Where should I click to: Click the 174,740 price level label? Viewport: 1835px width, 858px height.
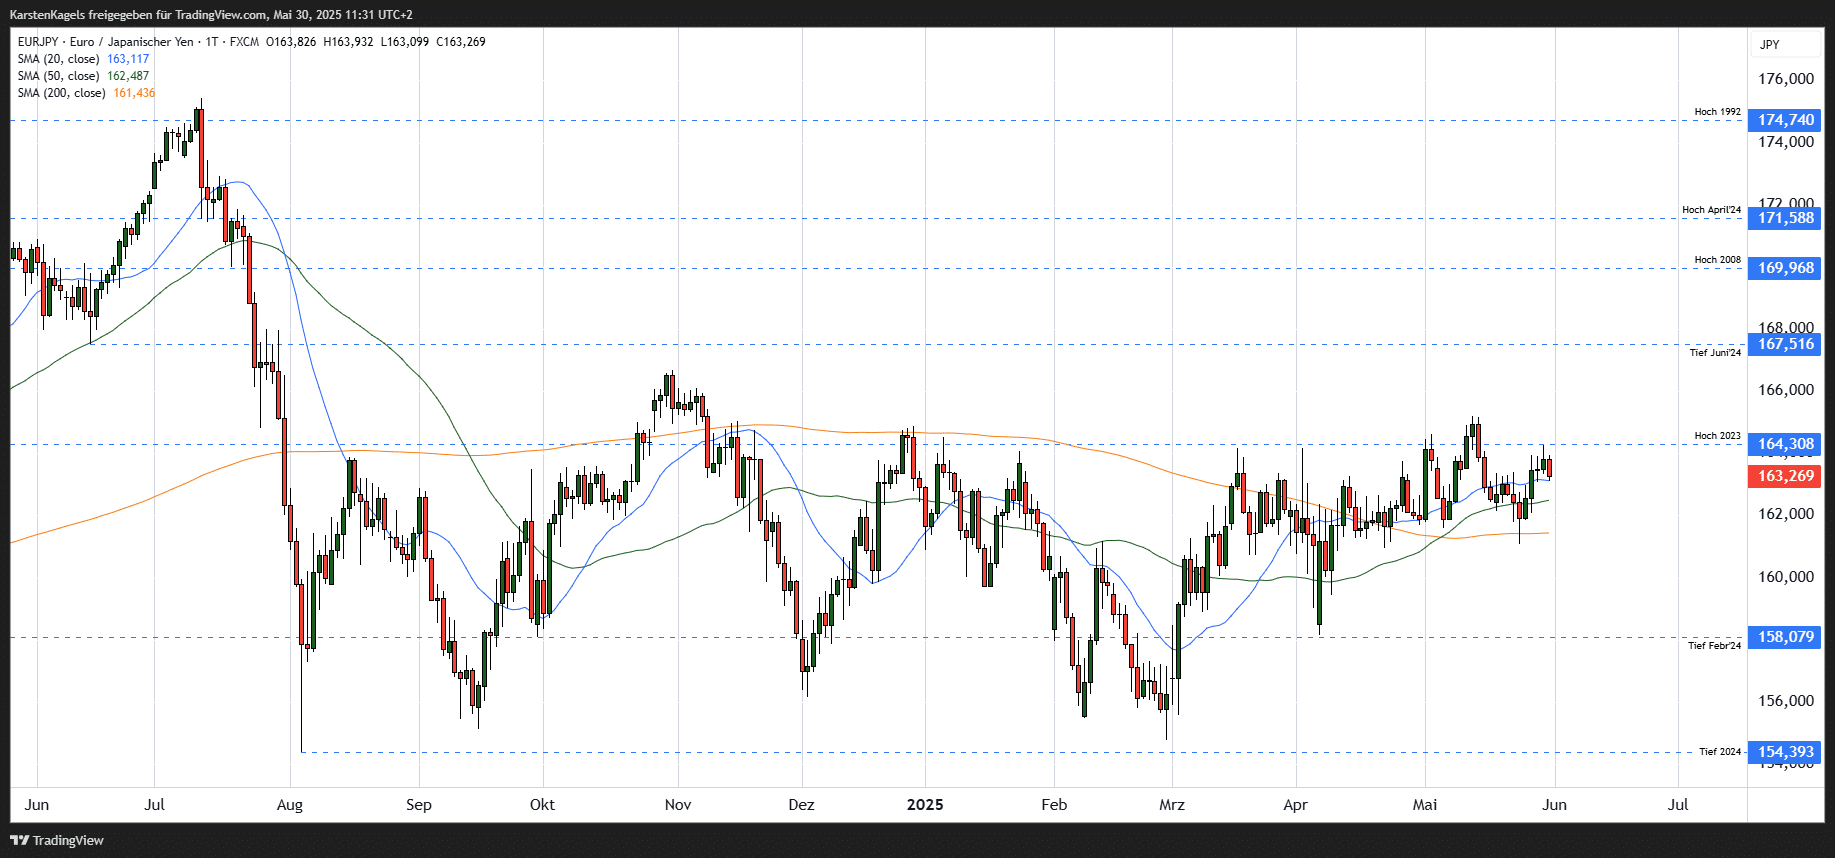[1785, 120]
